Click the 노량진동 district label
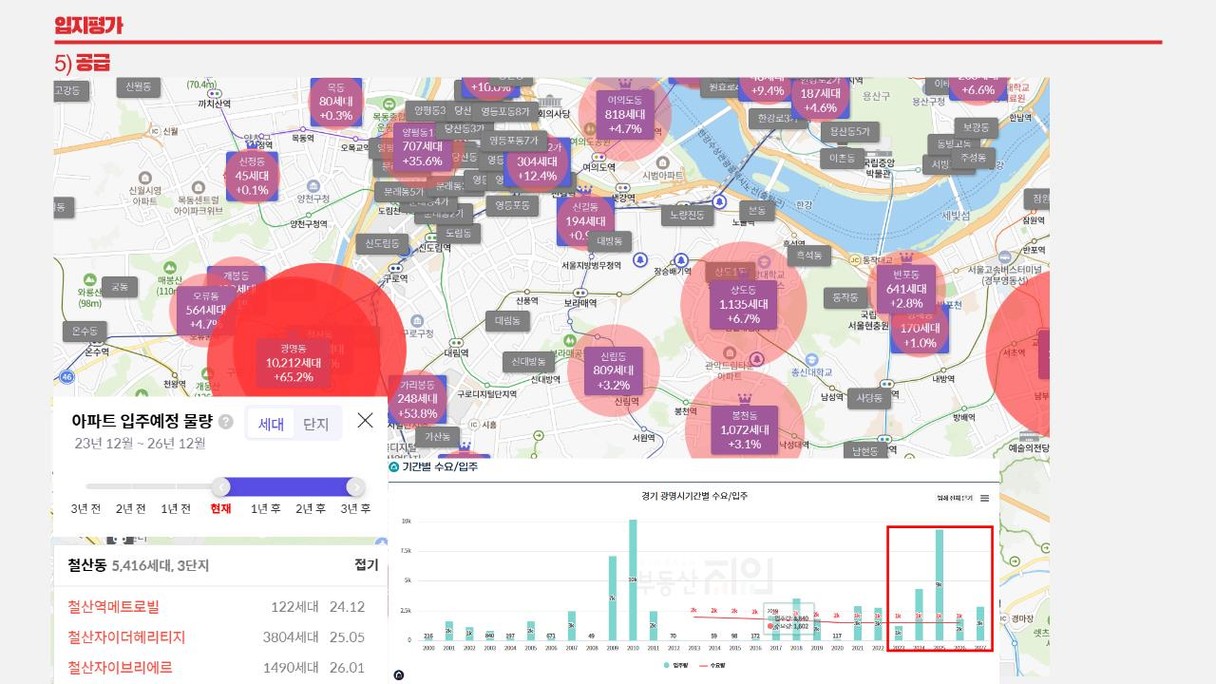Viewport: 1216px width, 684px height. coord(687,214)
